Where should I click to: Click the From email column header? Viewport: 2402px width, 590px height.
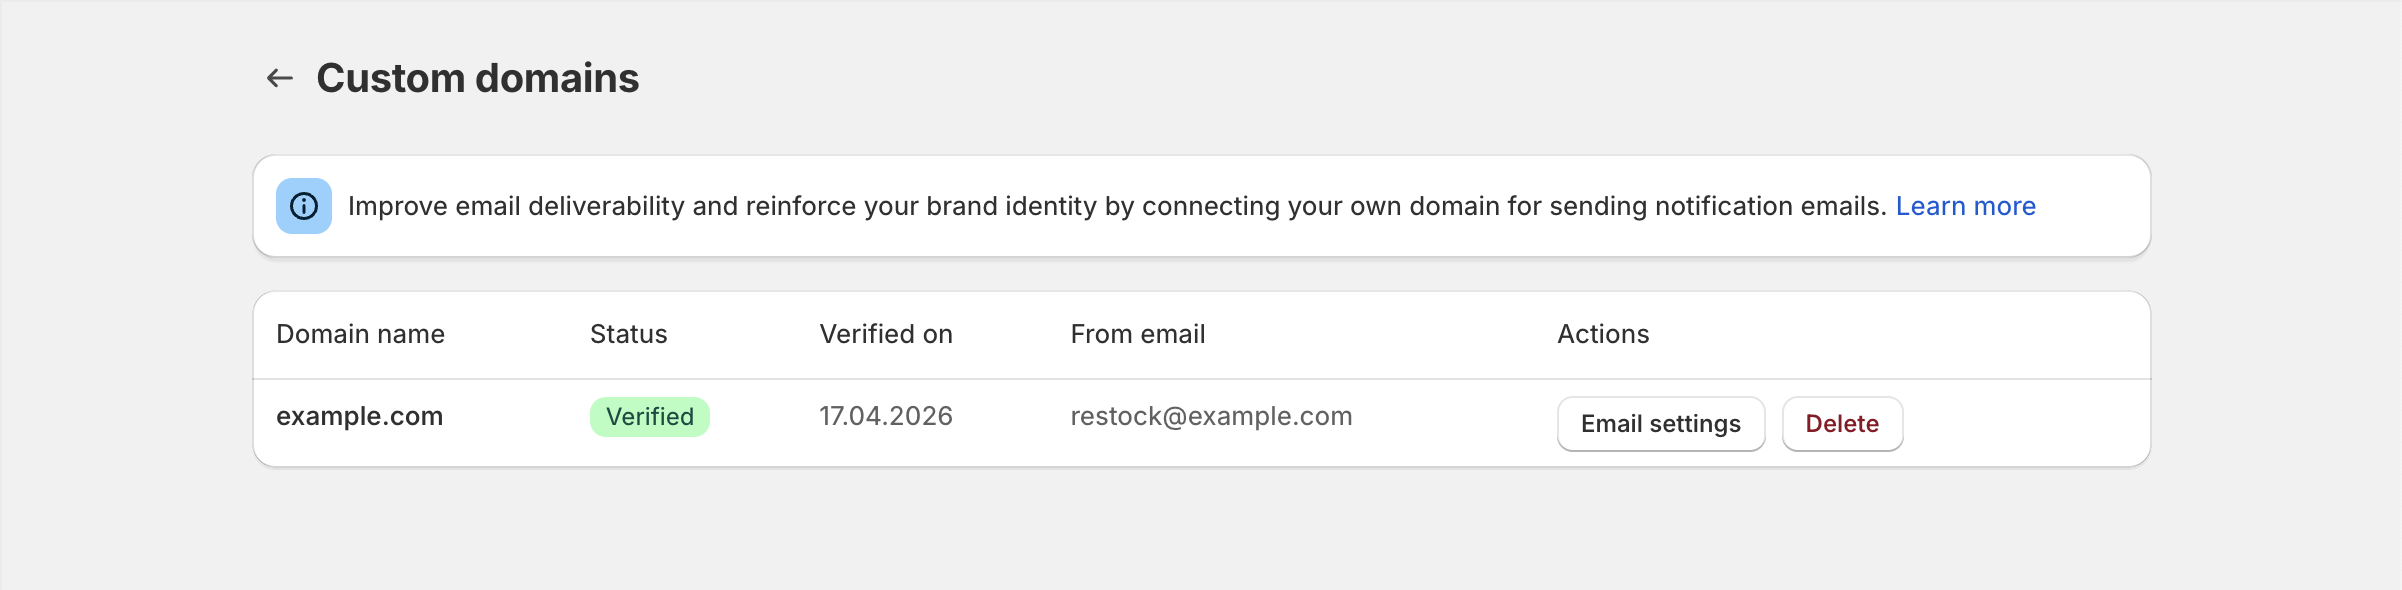pos(1137,334)
